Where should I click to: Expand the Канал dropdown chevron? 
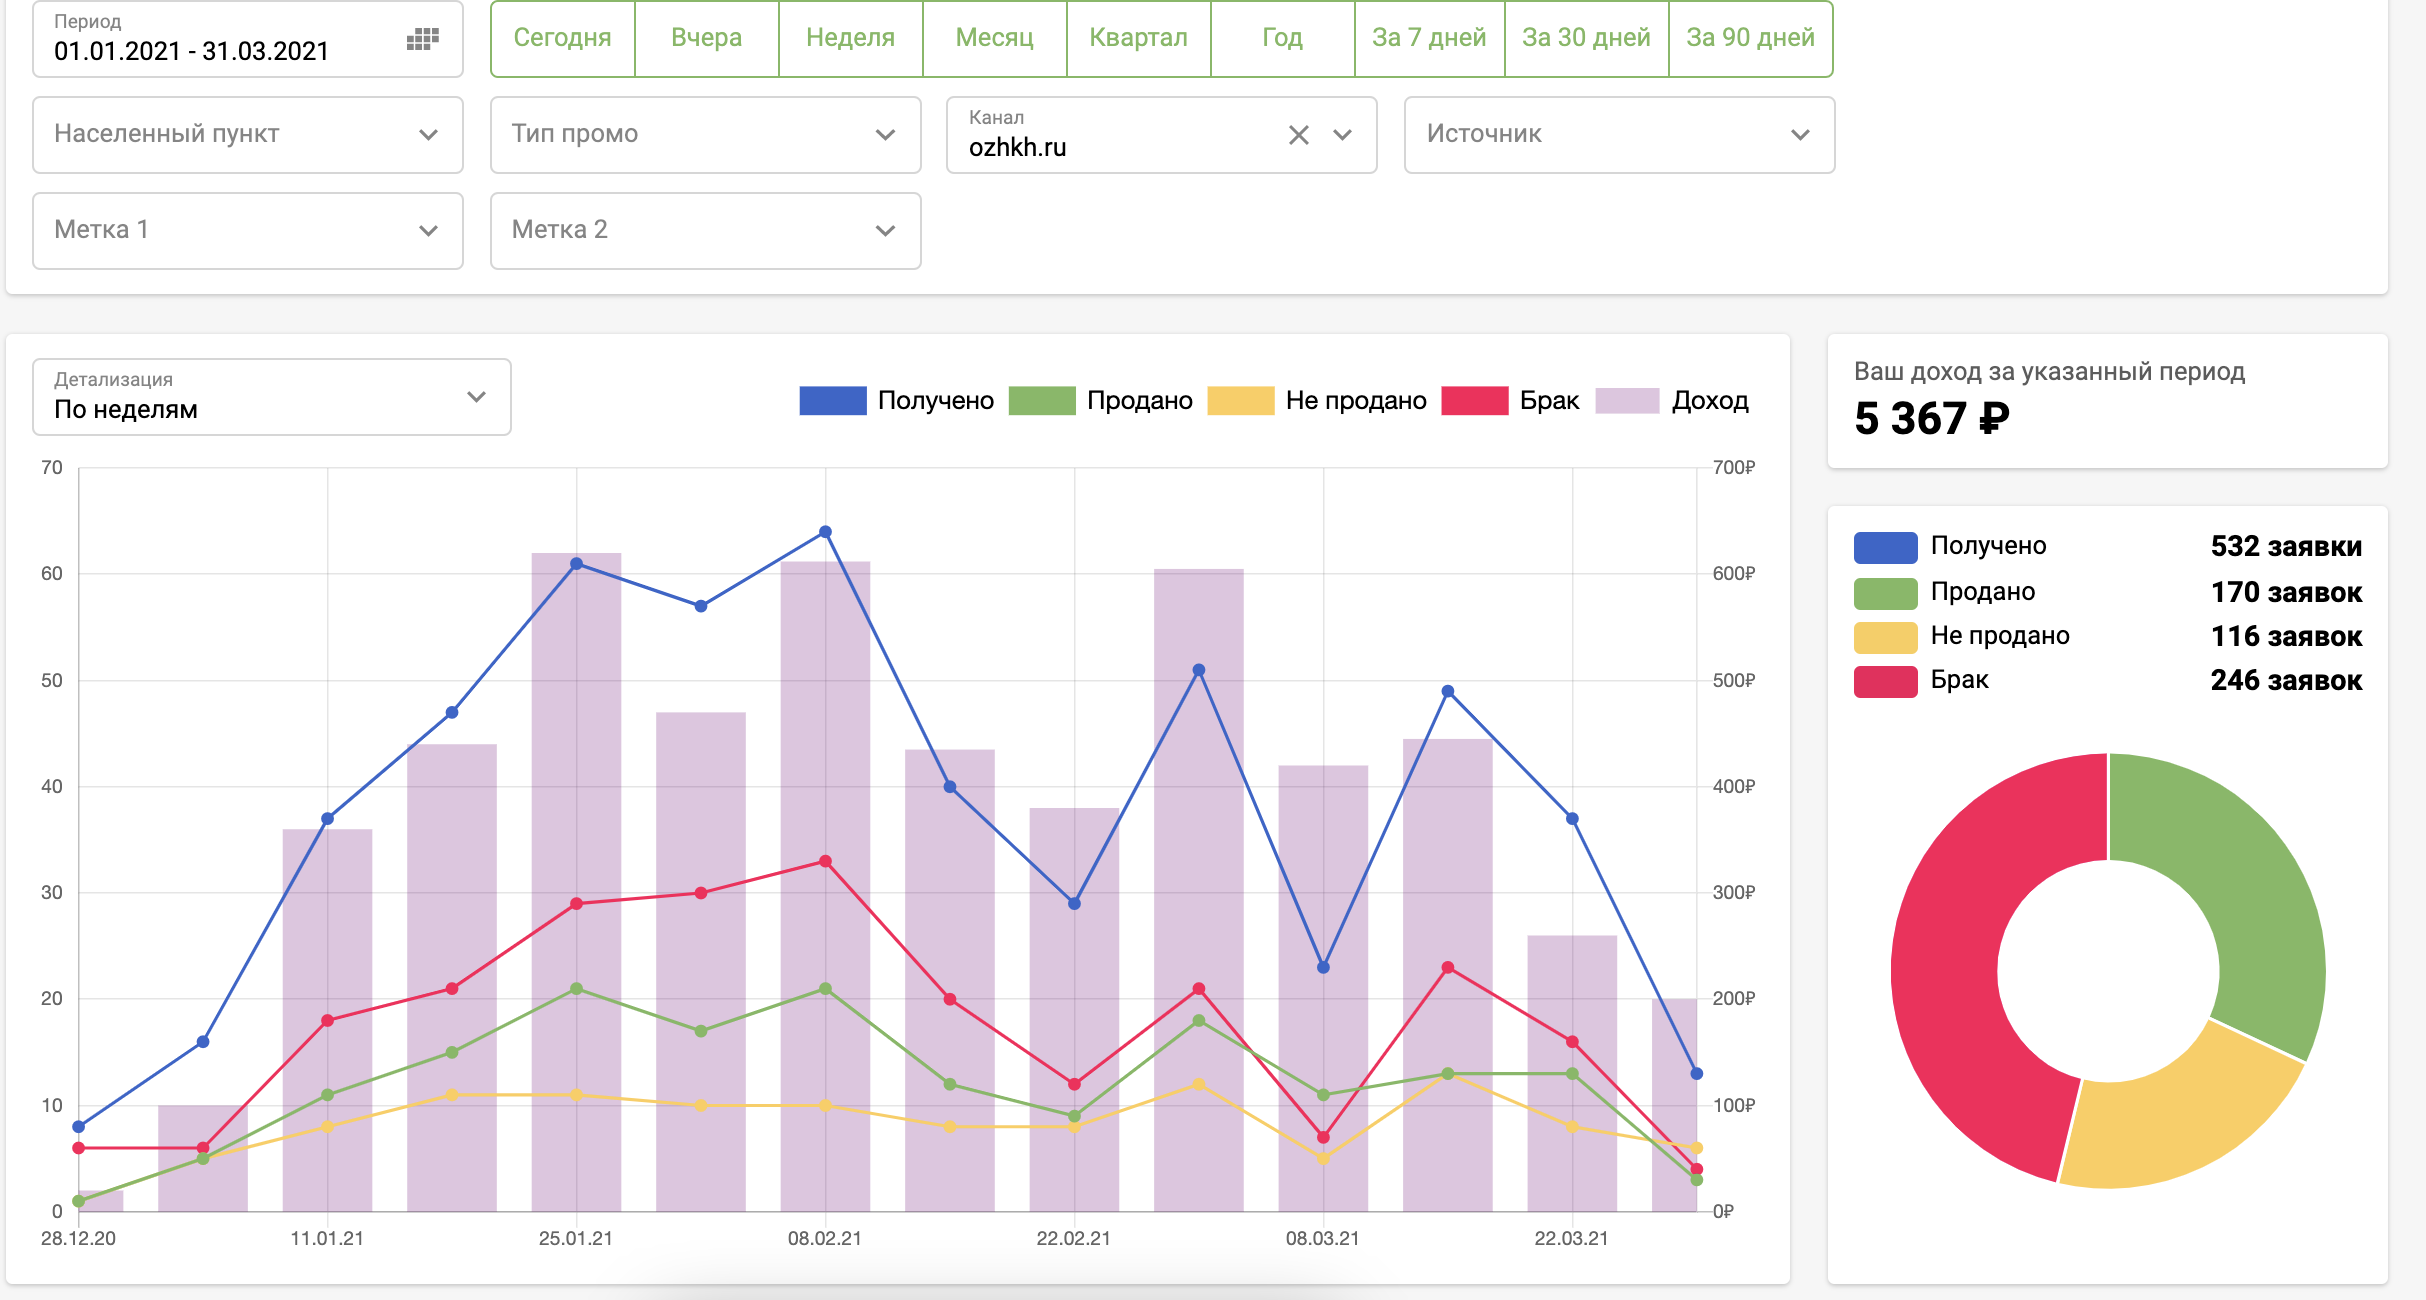pyautogui.click(x=1342, y=135)
